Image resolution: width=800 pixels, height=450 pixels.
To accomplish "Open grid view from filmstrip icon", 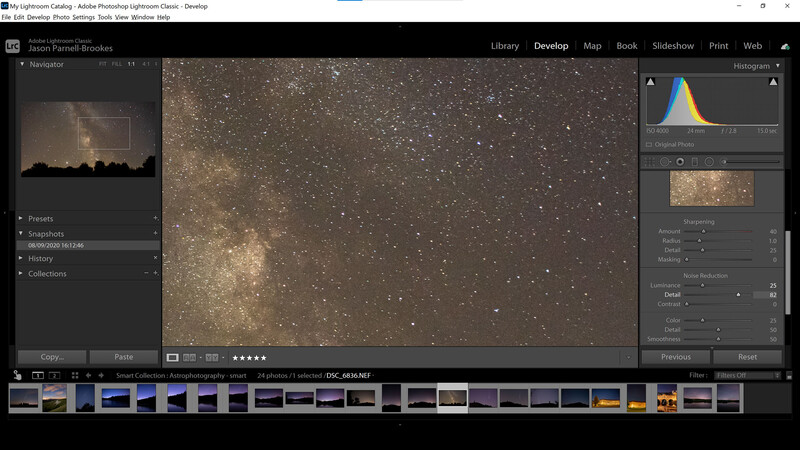I will pos(75,376).
